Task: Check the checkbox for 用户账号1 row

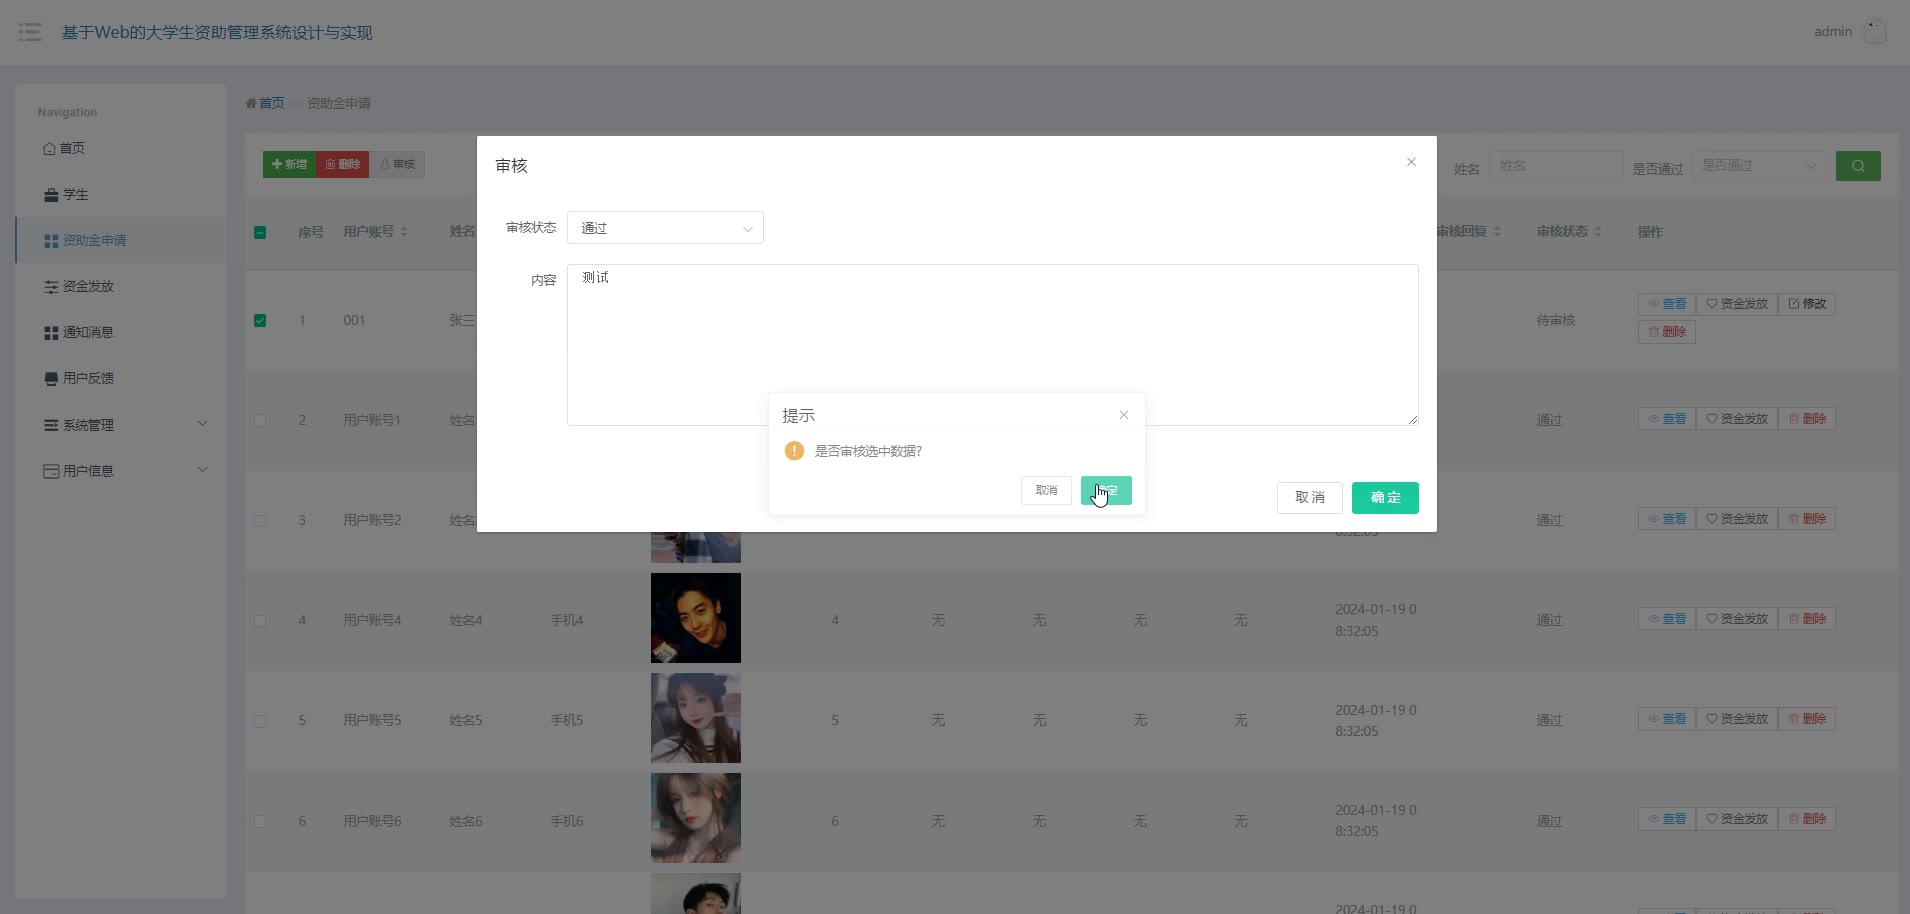Action: 260,420
